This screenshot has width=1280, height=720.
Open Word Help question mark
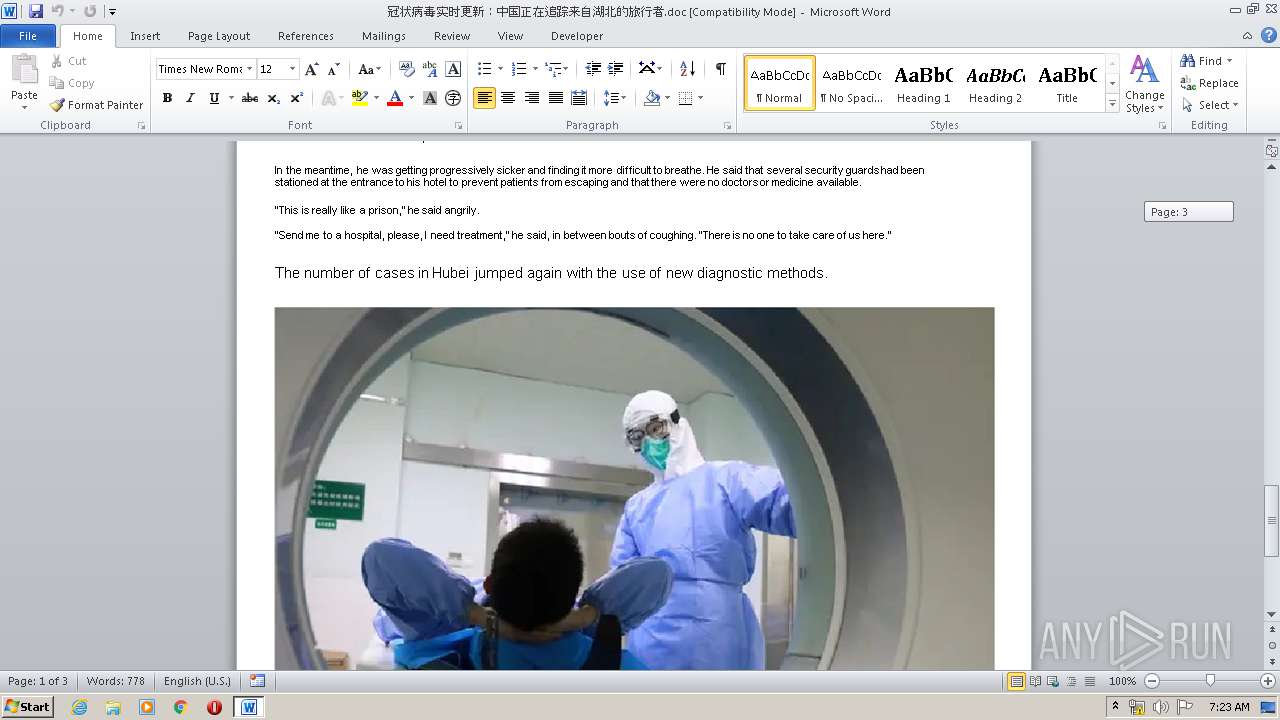(x=1270, y=35)
